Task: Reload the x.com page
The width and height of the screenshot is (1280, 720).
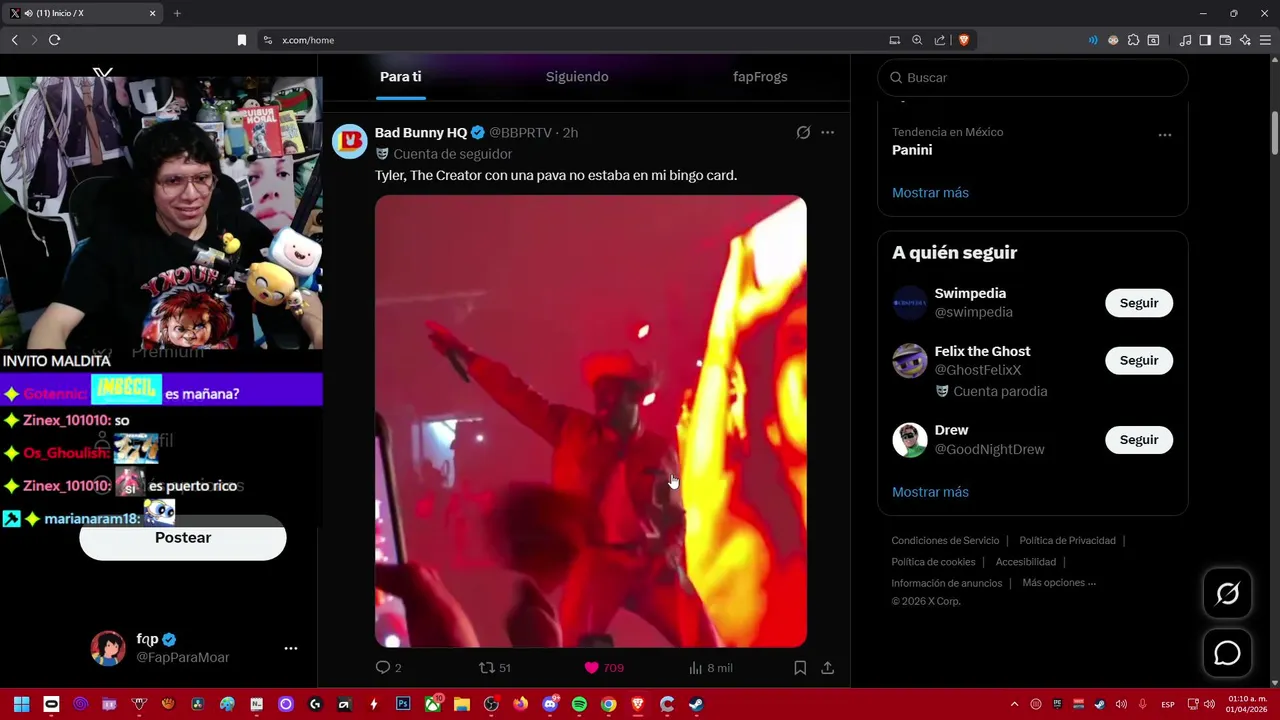Action: pyautogui.click(x=54, y=40)
